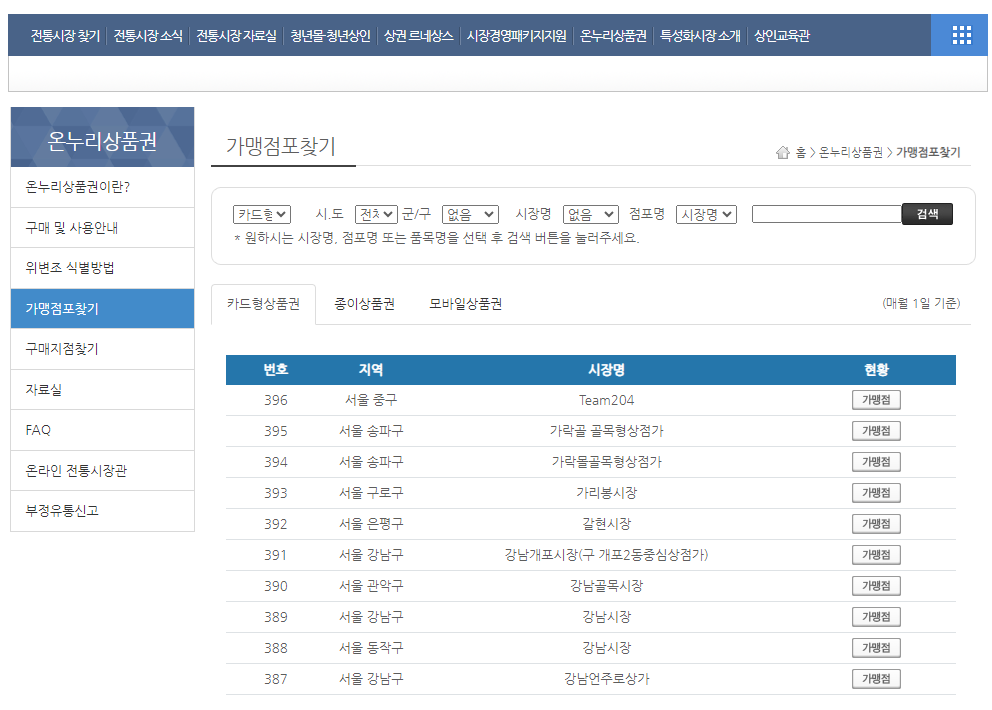Click market name 강남언주로상가
The height and width of the screenshot is (710, 992).
(x=606, y=679)
